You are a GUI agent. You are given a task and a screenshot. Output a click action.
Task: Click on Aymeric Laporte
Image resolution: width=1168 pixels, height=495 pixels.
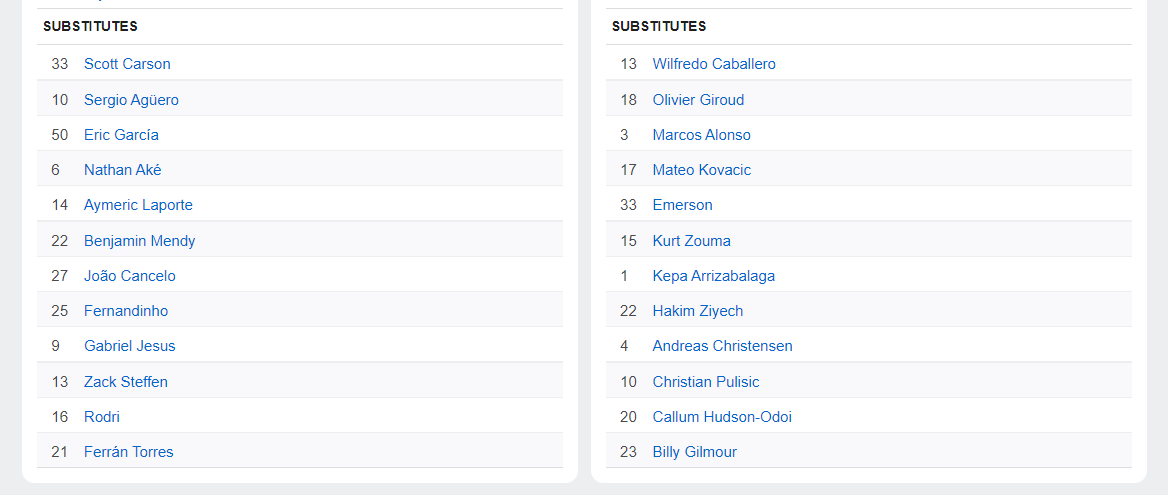point(138,205)
